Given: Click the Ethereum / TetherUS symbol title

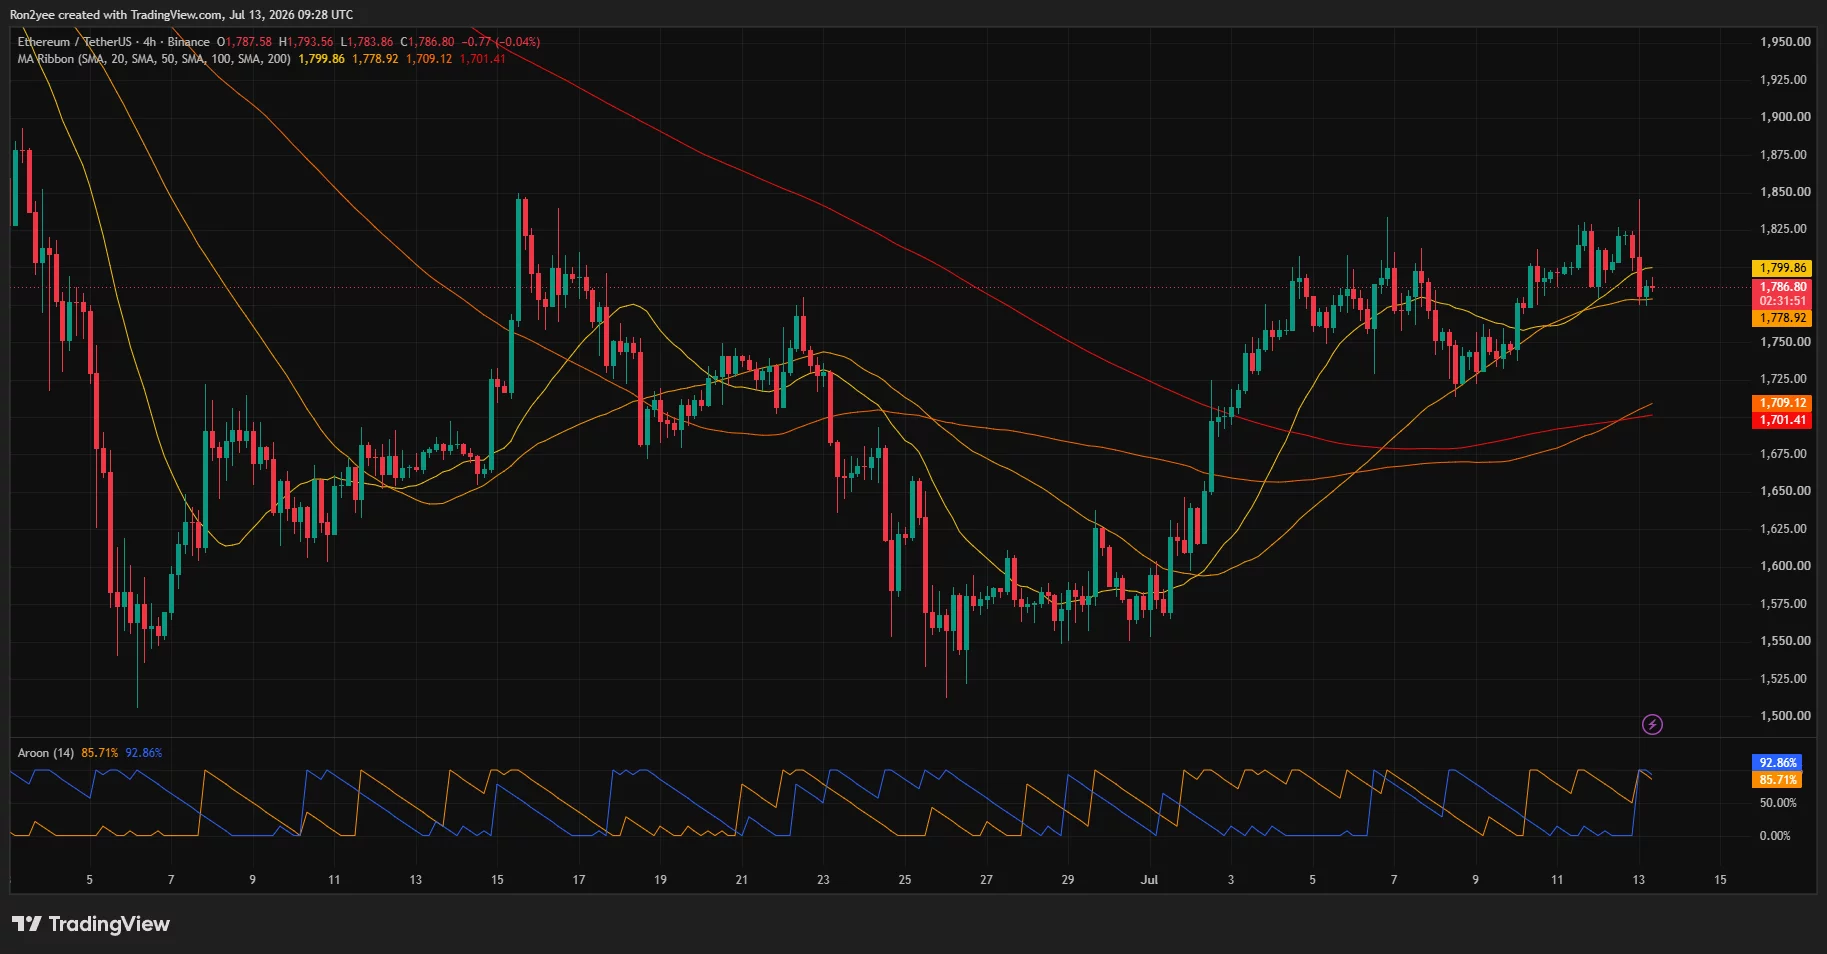Looking at the screenshot, I should tap(74, 42).
